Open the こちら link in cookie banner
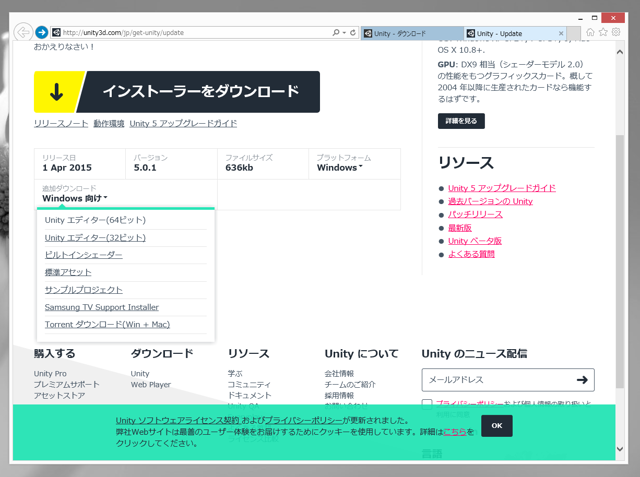Viewport: 640px width, 477px height. 455,432
